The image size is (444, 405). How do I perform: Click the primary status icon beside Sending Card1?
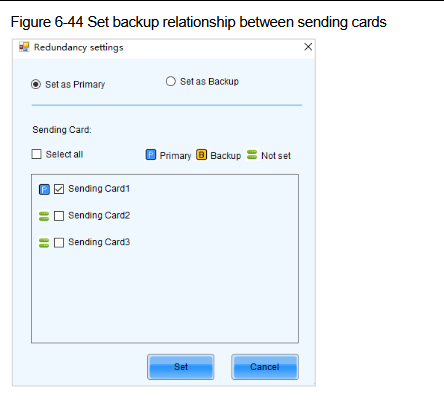coord(44,189)
